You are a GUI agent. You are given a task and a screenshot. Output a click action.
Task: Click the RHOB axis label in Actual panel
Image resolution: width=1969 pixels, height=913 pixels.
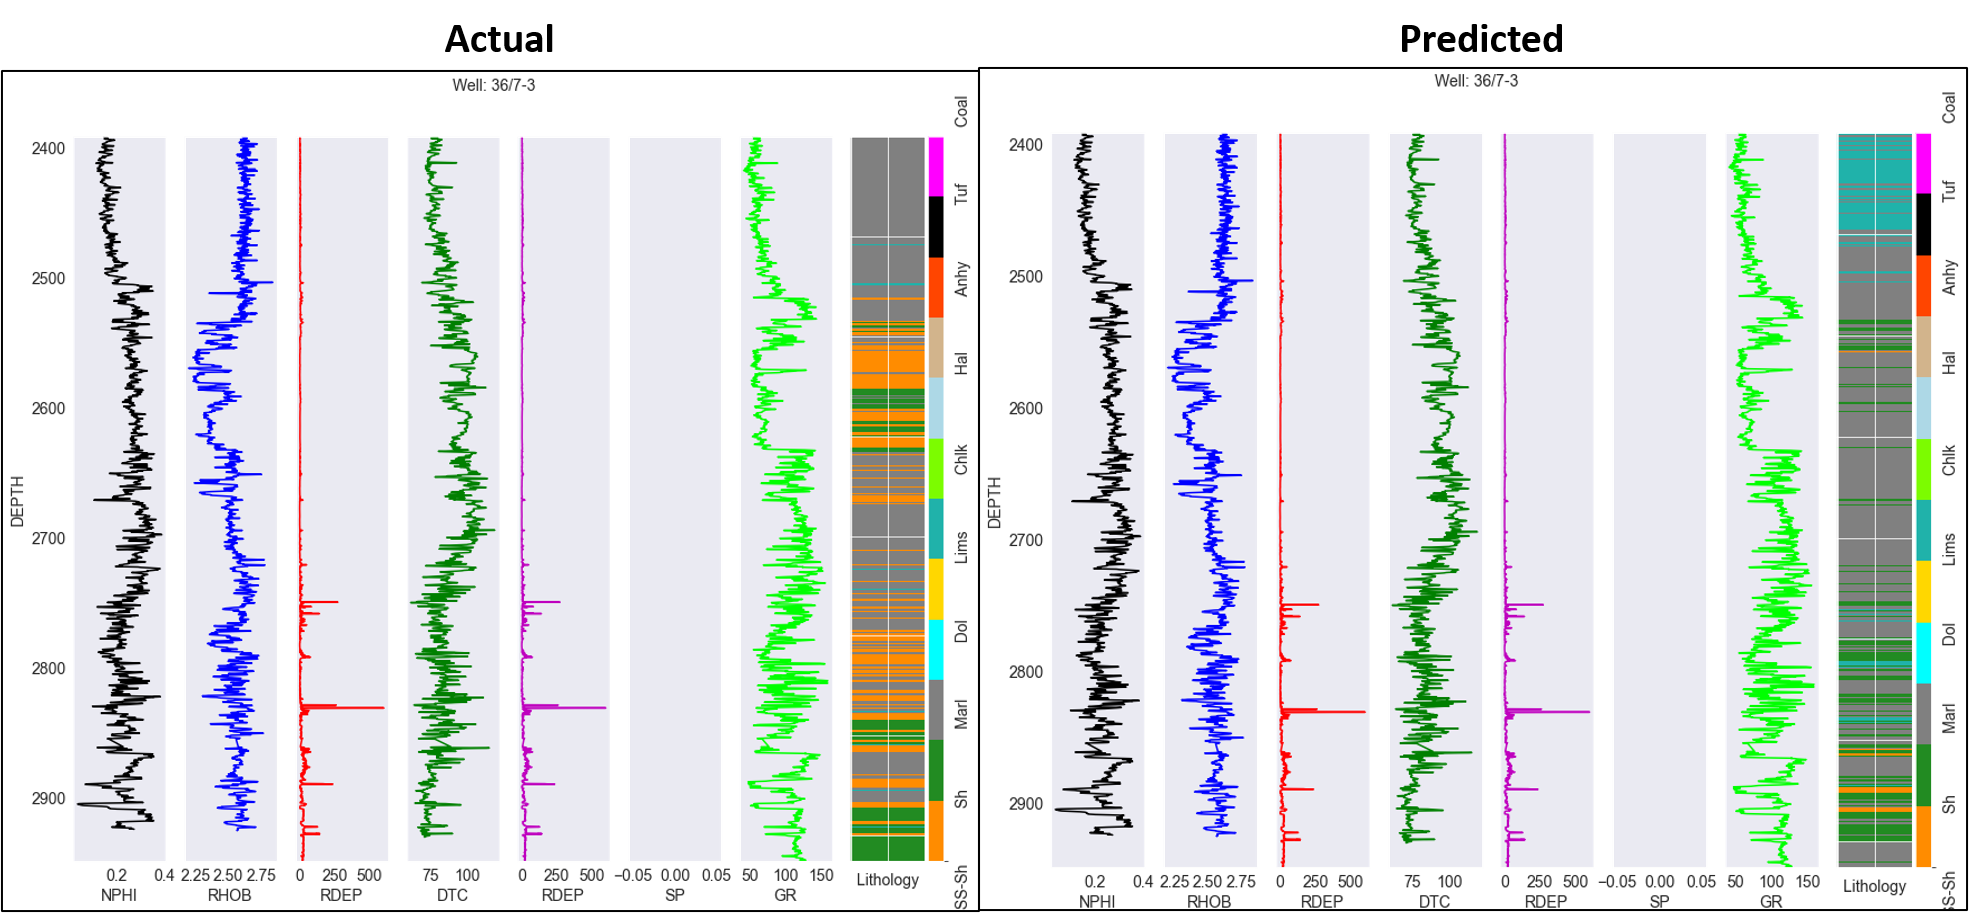tap(230, 895)
